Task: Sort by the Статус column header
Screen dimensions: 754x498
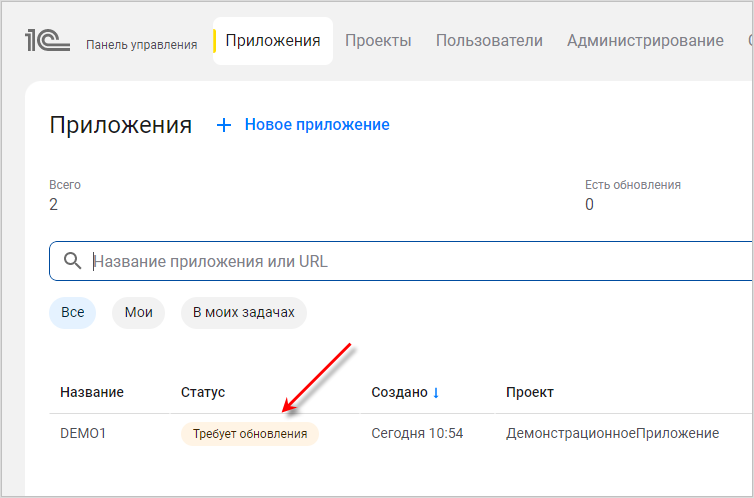Action: pyautogui.click(x=203, y=392)
